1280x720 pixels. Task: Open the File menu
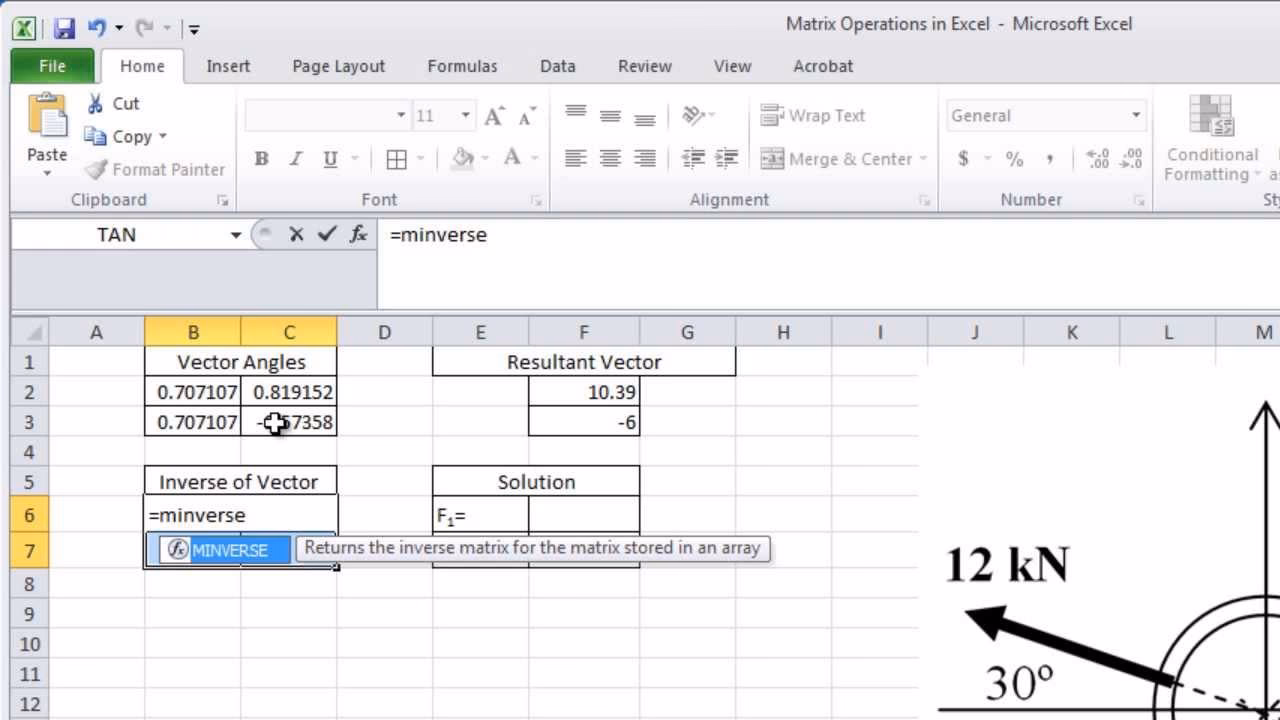51,66
